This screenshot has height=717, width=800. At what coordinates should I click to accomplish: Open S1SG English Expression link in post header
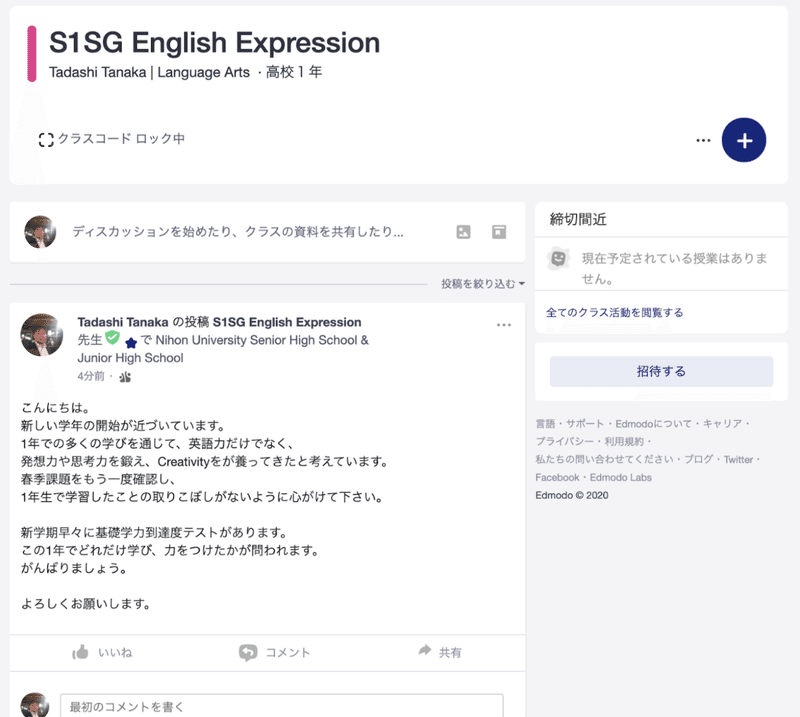[287, 322]
